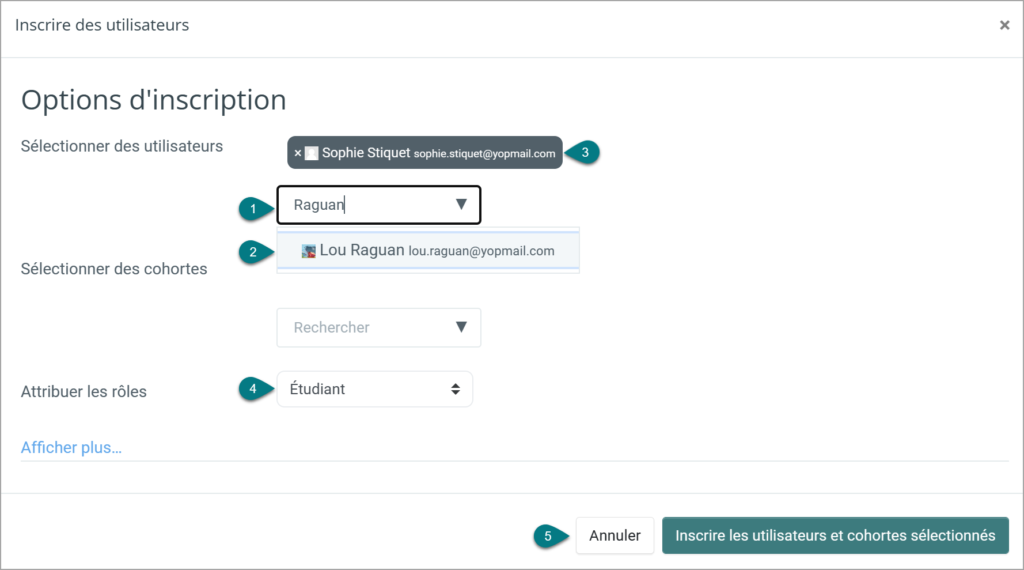
Task: Expand the user search dropdown arrow
Action: [461, 204]
